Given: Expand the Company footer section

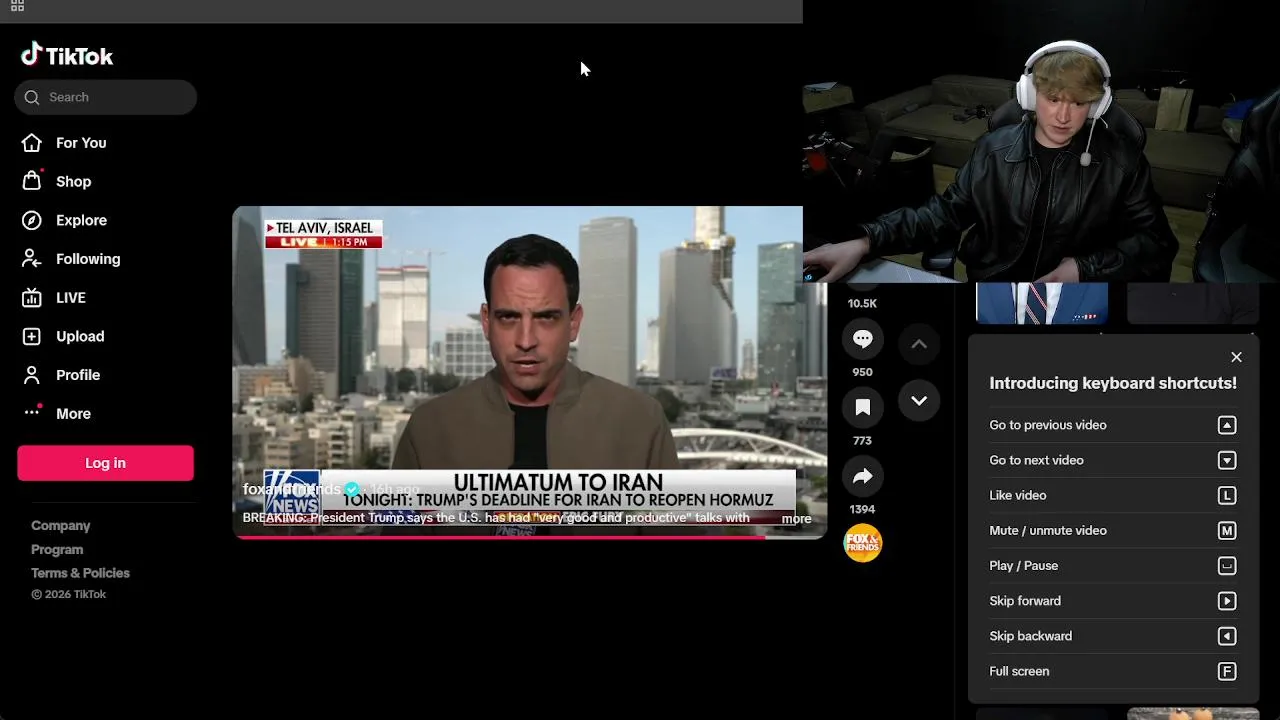Looking at the screenshot, I should click(x=60, y=525).
